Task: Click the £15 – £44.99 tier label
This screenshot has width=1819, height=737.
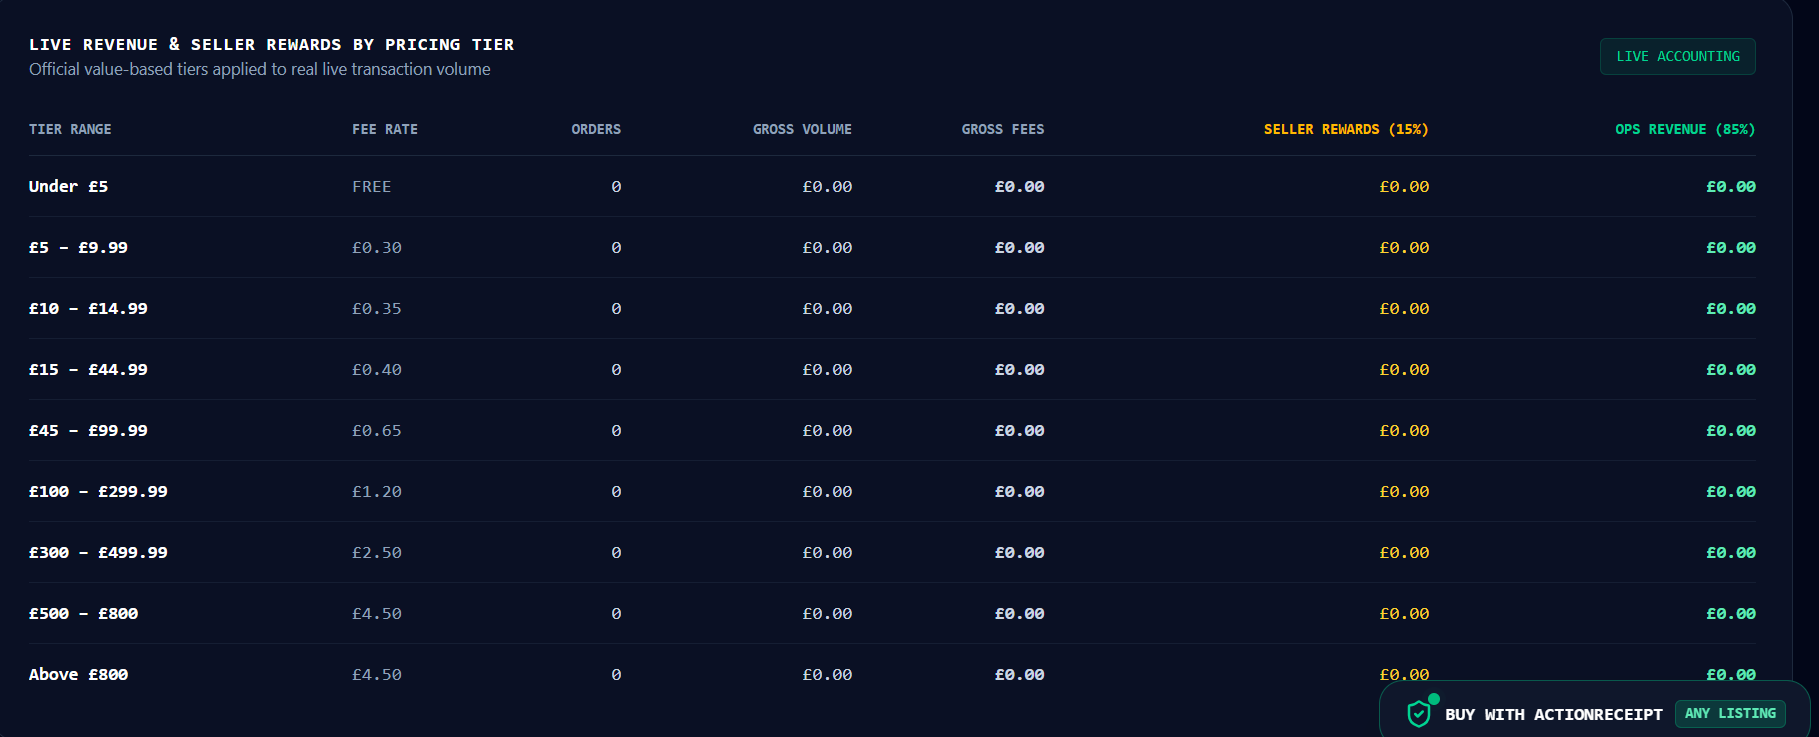Action: [88, 369]
